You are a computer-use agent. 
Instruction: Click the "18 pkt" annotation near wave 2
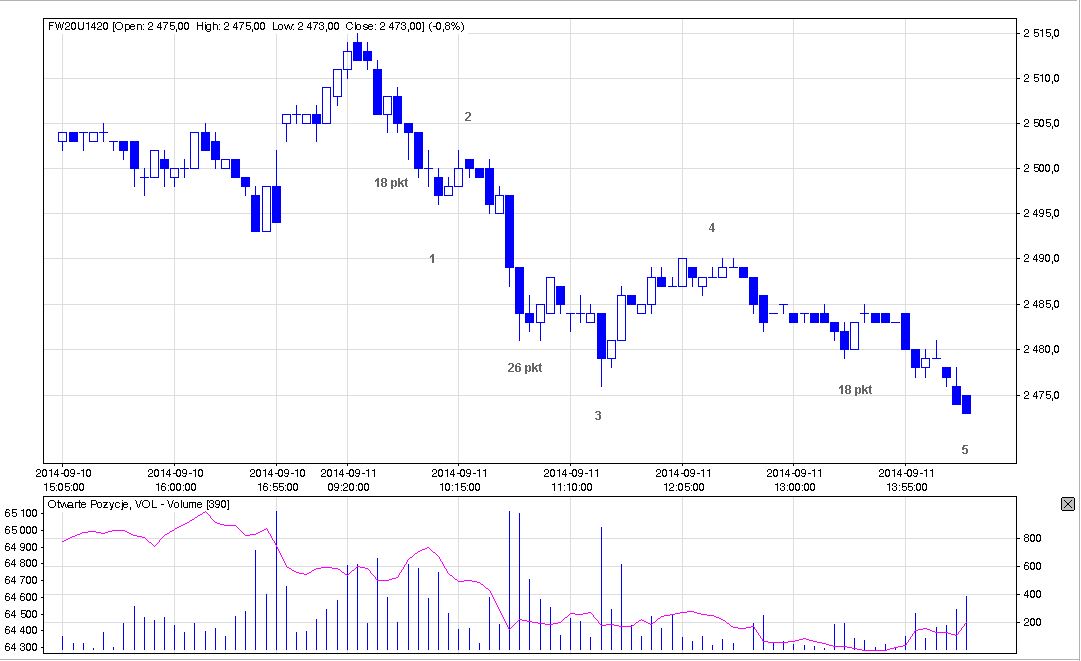click(x=391, y=183)
